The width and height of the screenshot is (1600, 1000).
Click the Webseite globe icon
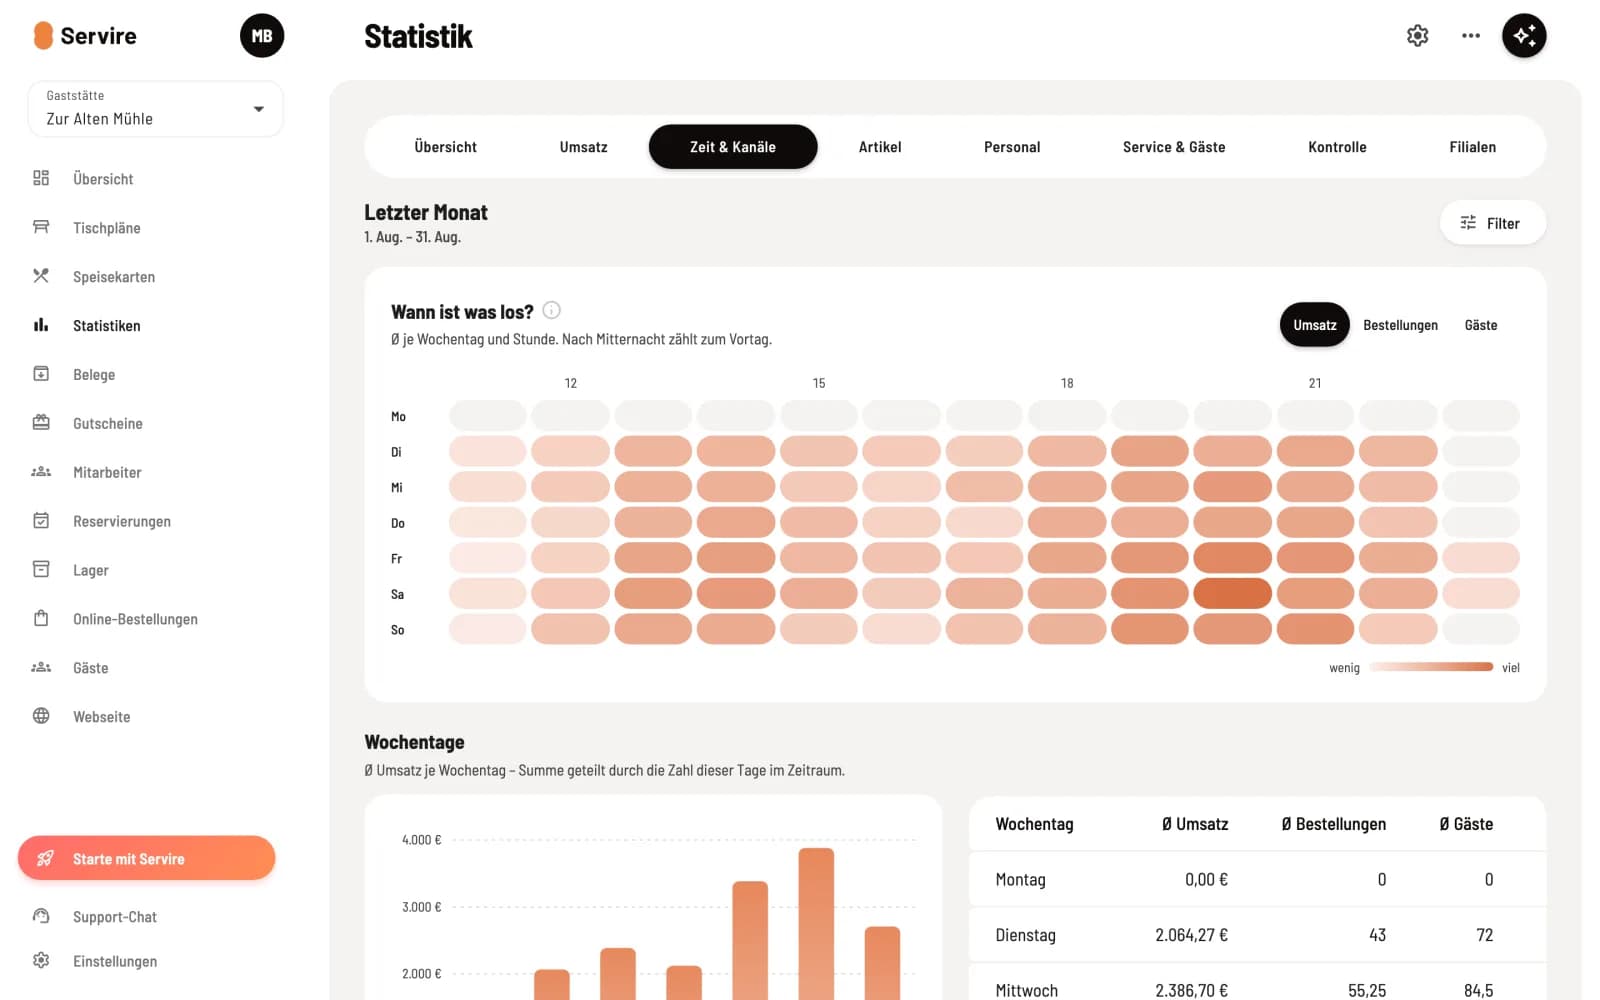(x=41, y=716)
